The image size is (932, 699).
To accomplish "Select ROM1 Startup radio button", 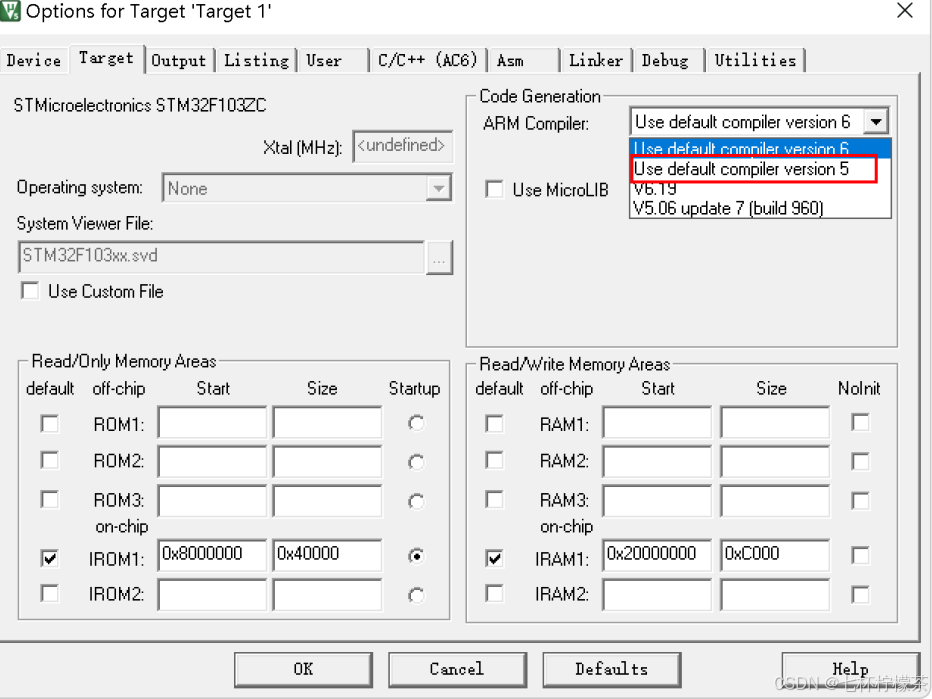I will tap(416, 423).
